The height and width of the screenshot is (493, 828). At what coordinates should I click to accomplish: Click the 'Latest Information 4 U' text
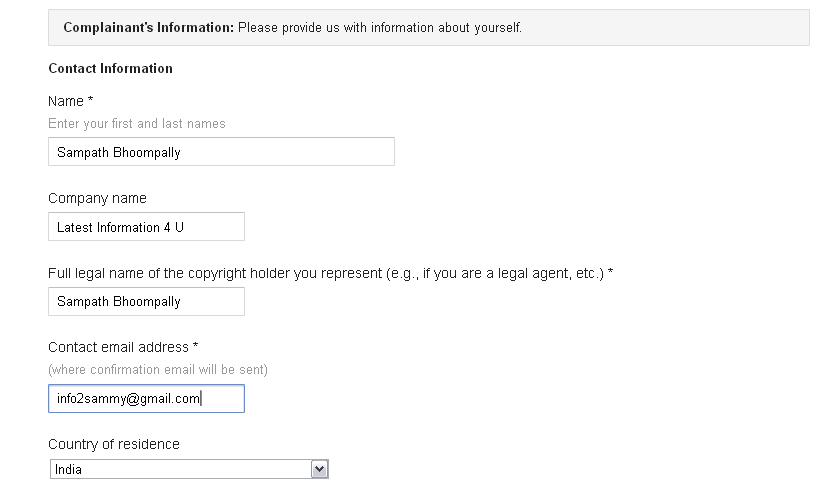120,227
